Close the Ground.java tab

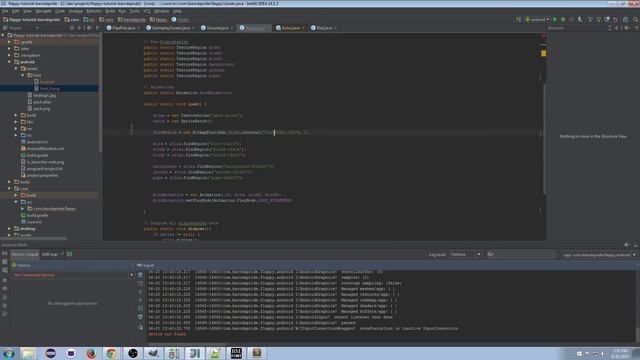click(231, 28)
